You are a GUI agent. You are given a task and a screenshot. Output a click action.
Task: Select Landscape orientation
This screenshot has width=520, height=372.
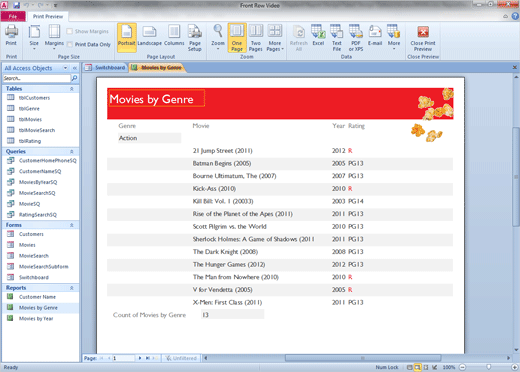[149, 36]
